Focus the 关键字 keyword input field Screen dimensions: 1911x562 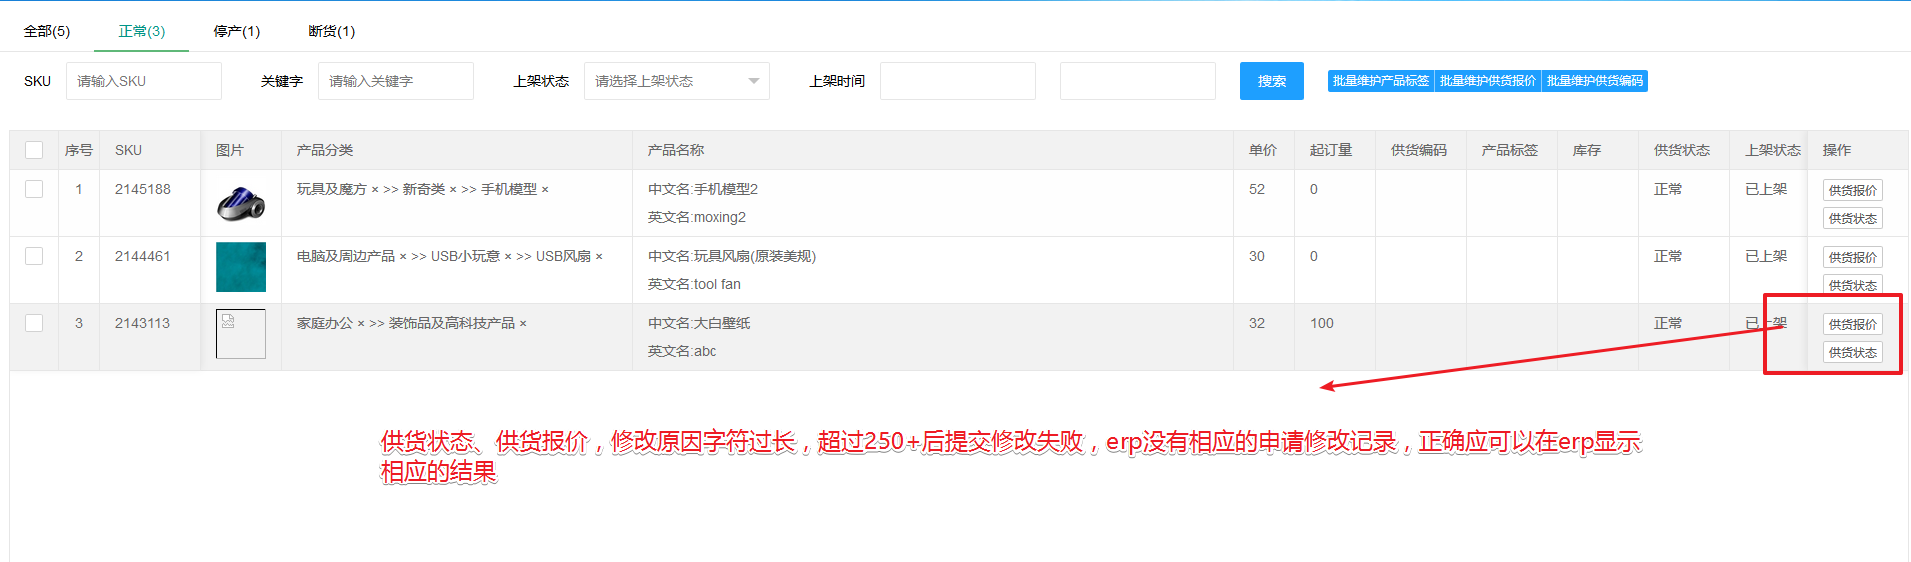pyautogui.click(x=396, y=81)
